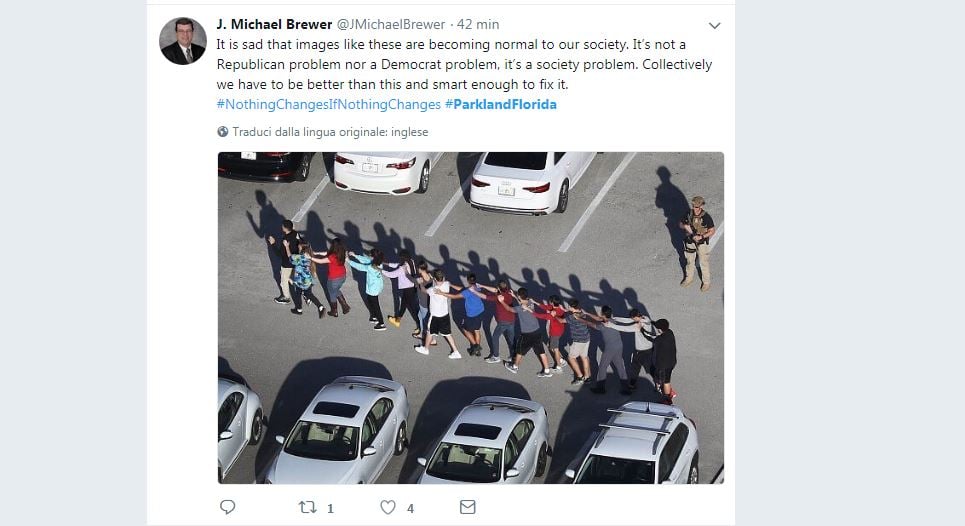Viewport: 965px width, 526px height.
Task: Click the J. Michael Brewer display name
Action: (x=274, y=25)
